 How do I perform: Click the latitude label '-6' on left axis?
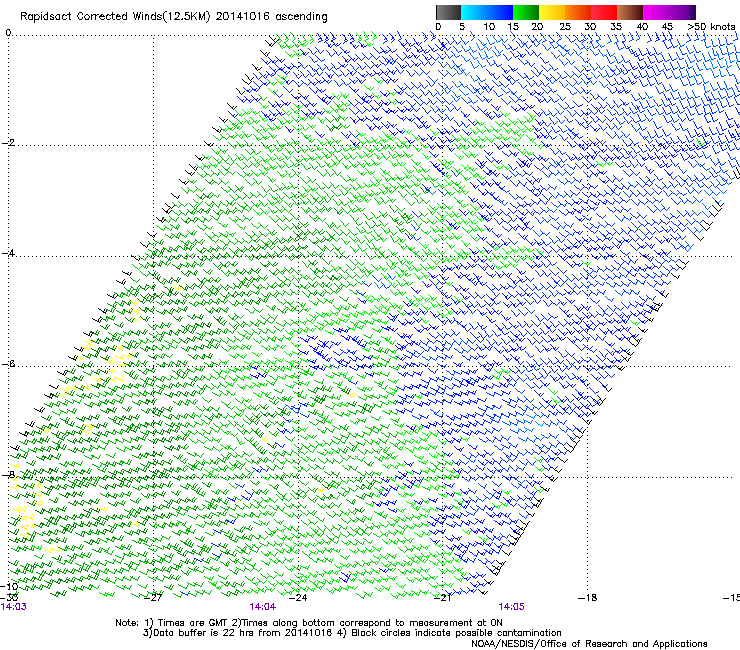pyautogui.click(x=8, y=363)
